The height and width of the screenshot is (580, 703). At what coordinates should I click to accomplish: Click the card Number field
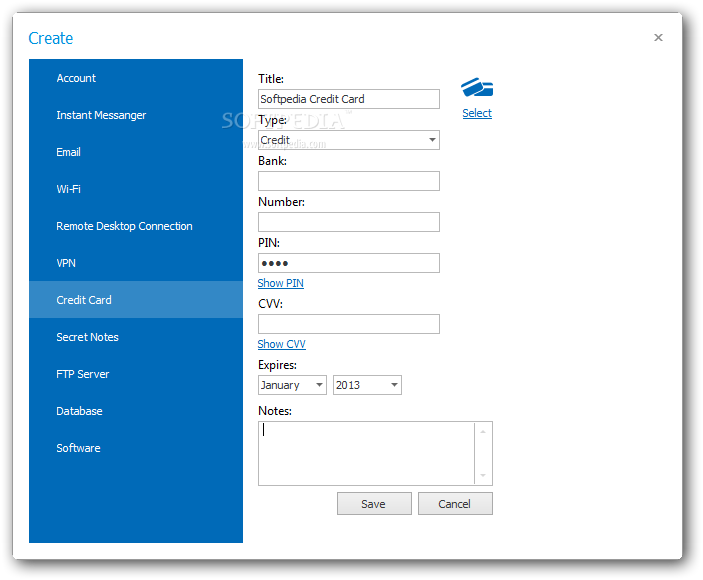pyautogui.click(x=349, y=222)
